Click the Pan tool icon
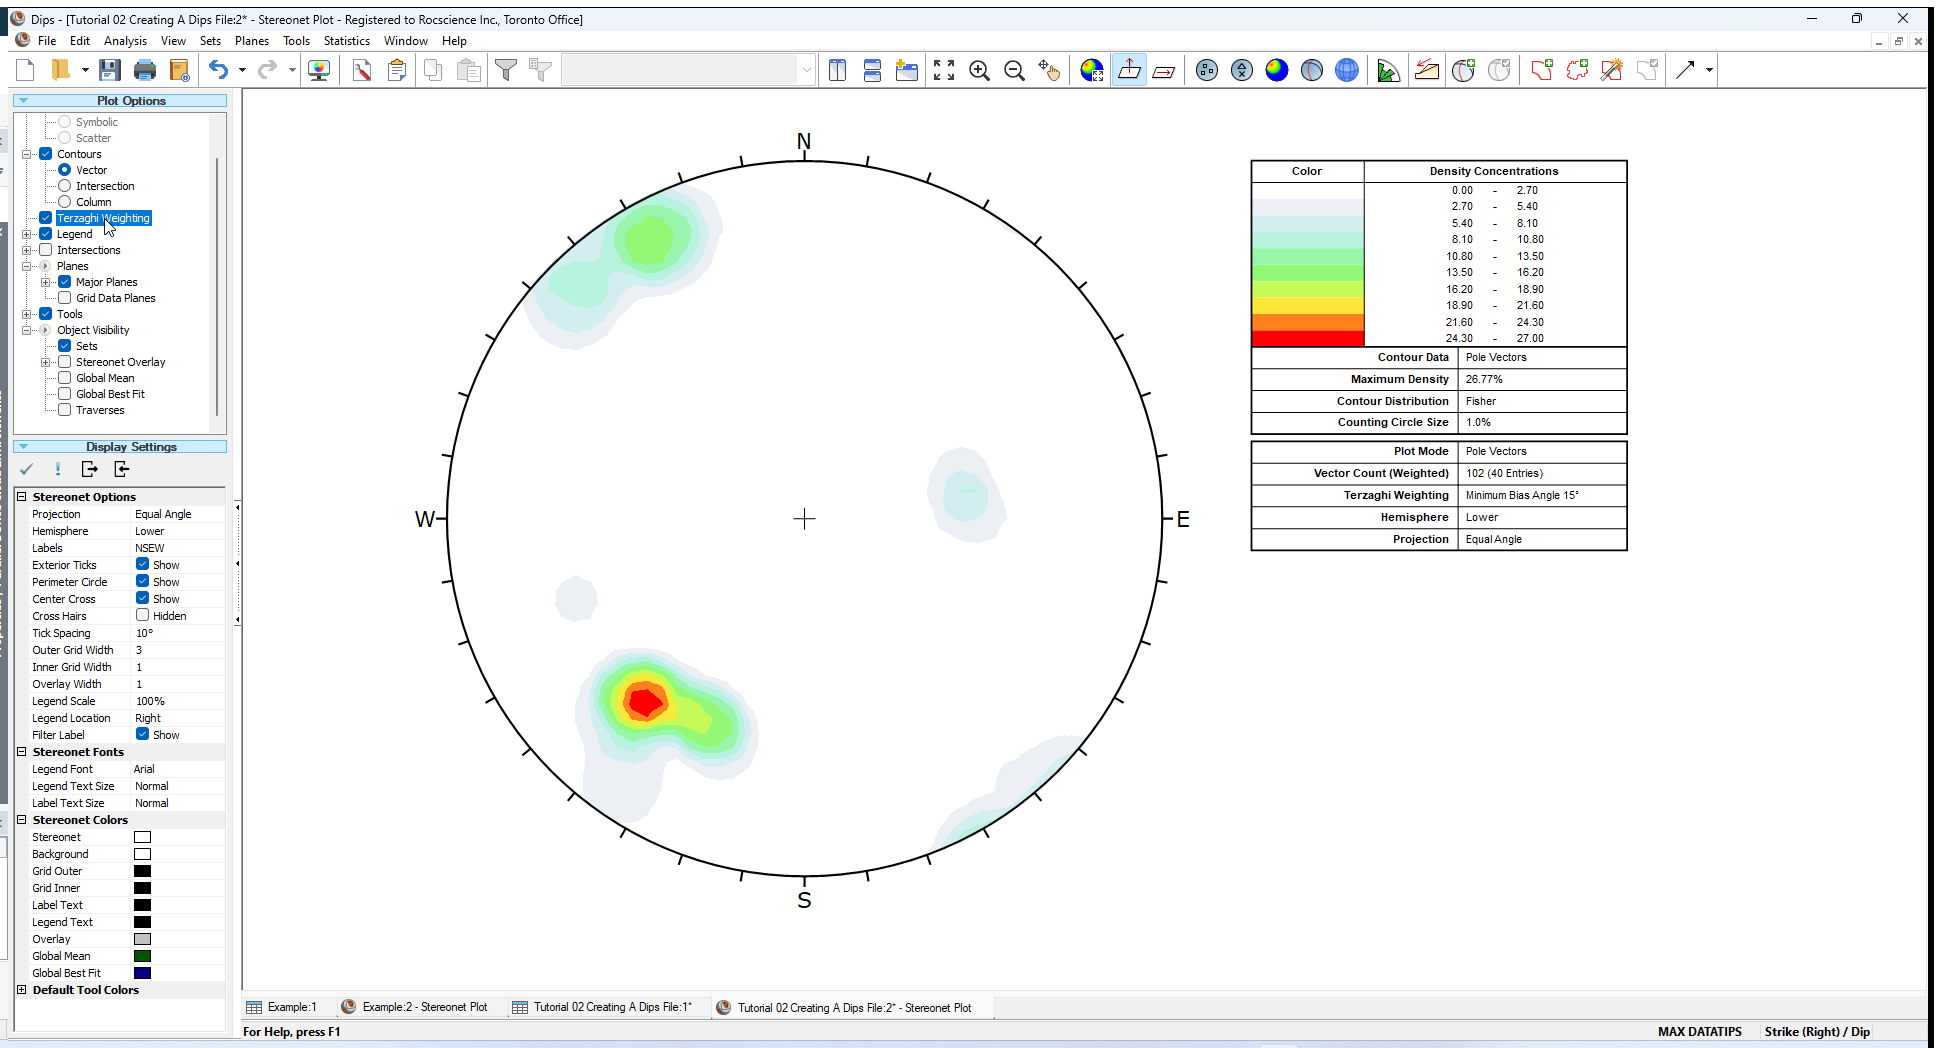 tap(1050, 70)
